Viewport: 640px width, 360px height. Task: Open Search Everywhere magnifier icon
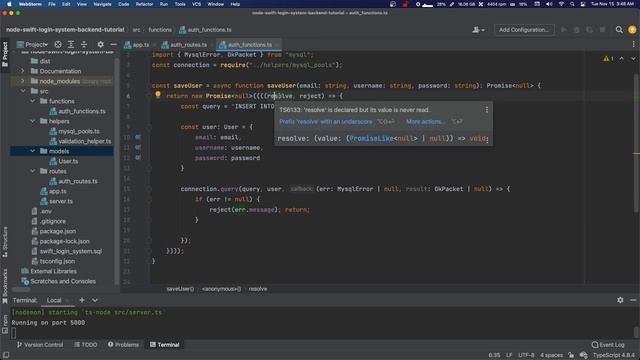[x=619, y=30]
